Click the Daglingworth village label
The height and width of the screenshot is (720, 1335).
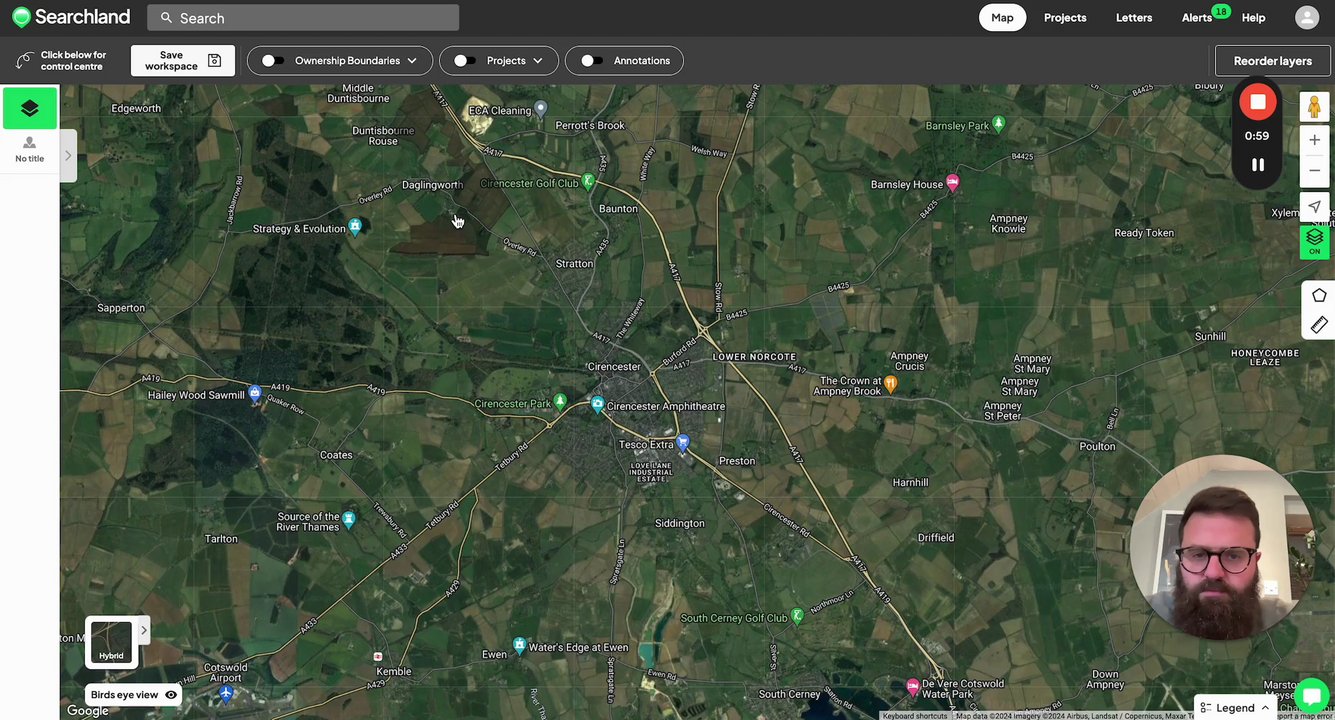pos(432,185)
